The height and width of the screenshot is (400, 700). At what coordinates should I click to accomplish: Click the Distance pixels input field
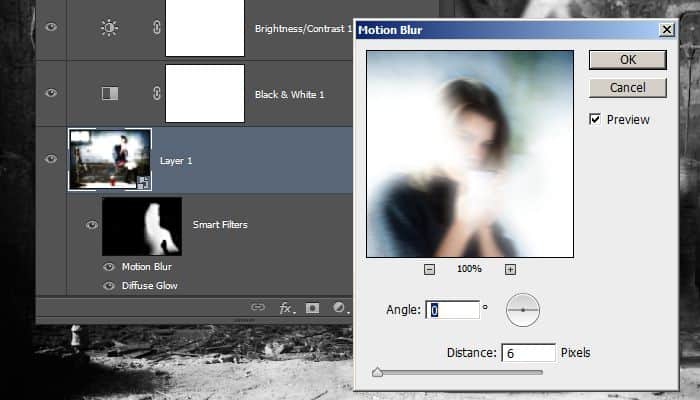tap(529, 353)
